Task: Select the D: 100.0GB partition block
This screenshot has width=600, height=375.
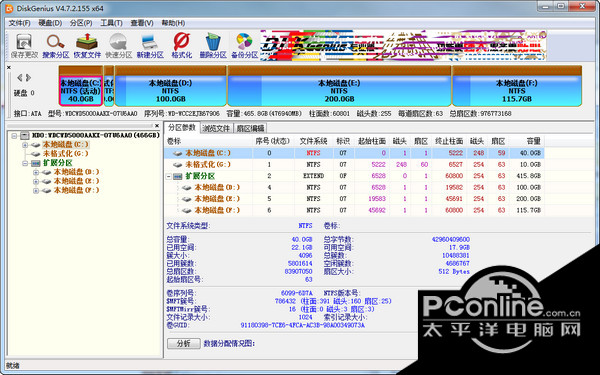Action: pyautogui.click(x=170, y=86)
